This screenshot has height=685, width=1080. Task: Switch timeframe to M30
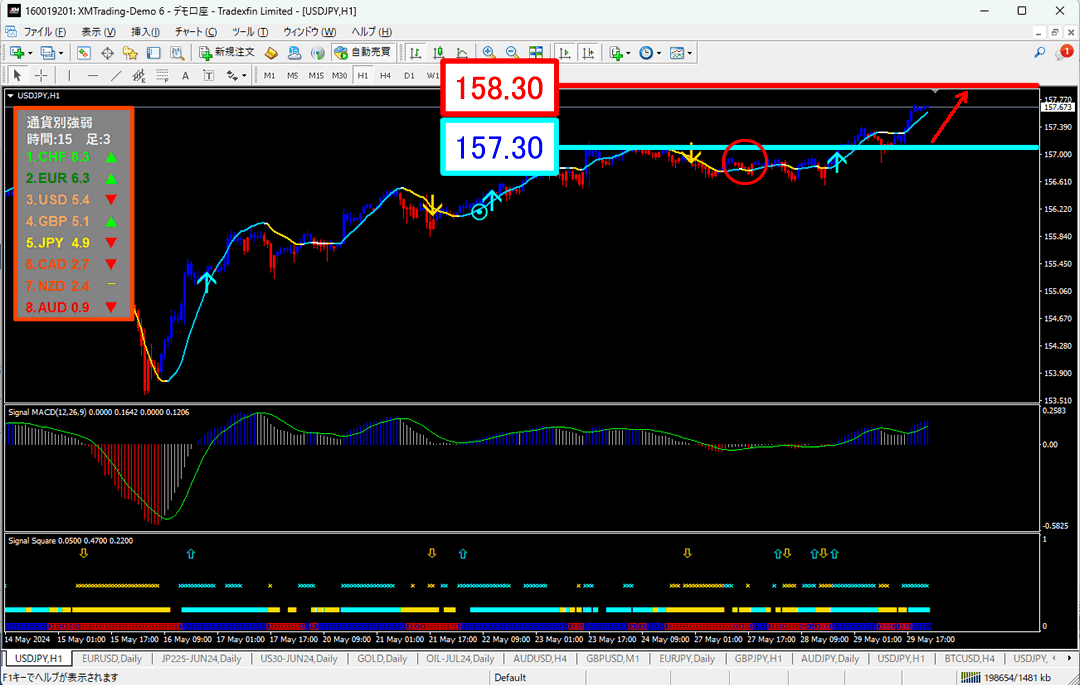click(x=340, y=75)
